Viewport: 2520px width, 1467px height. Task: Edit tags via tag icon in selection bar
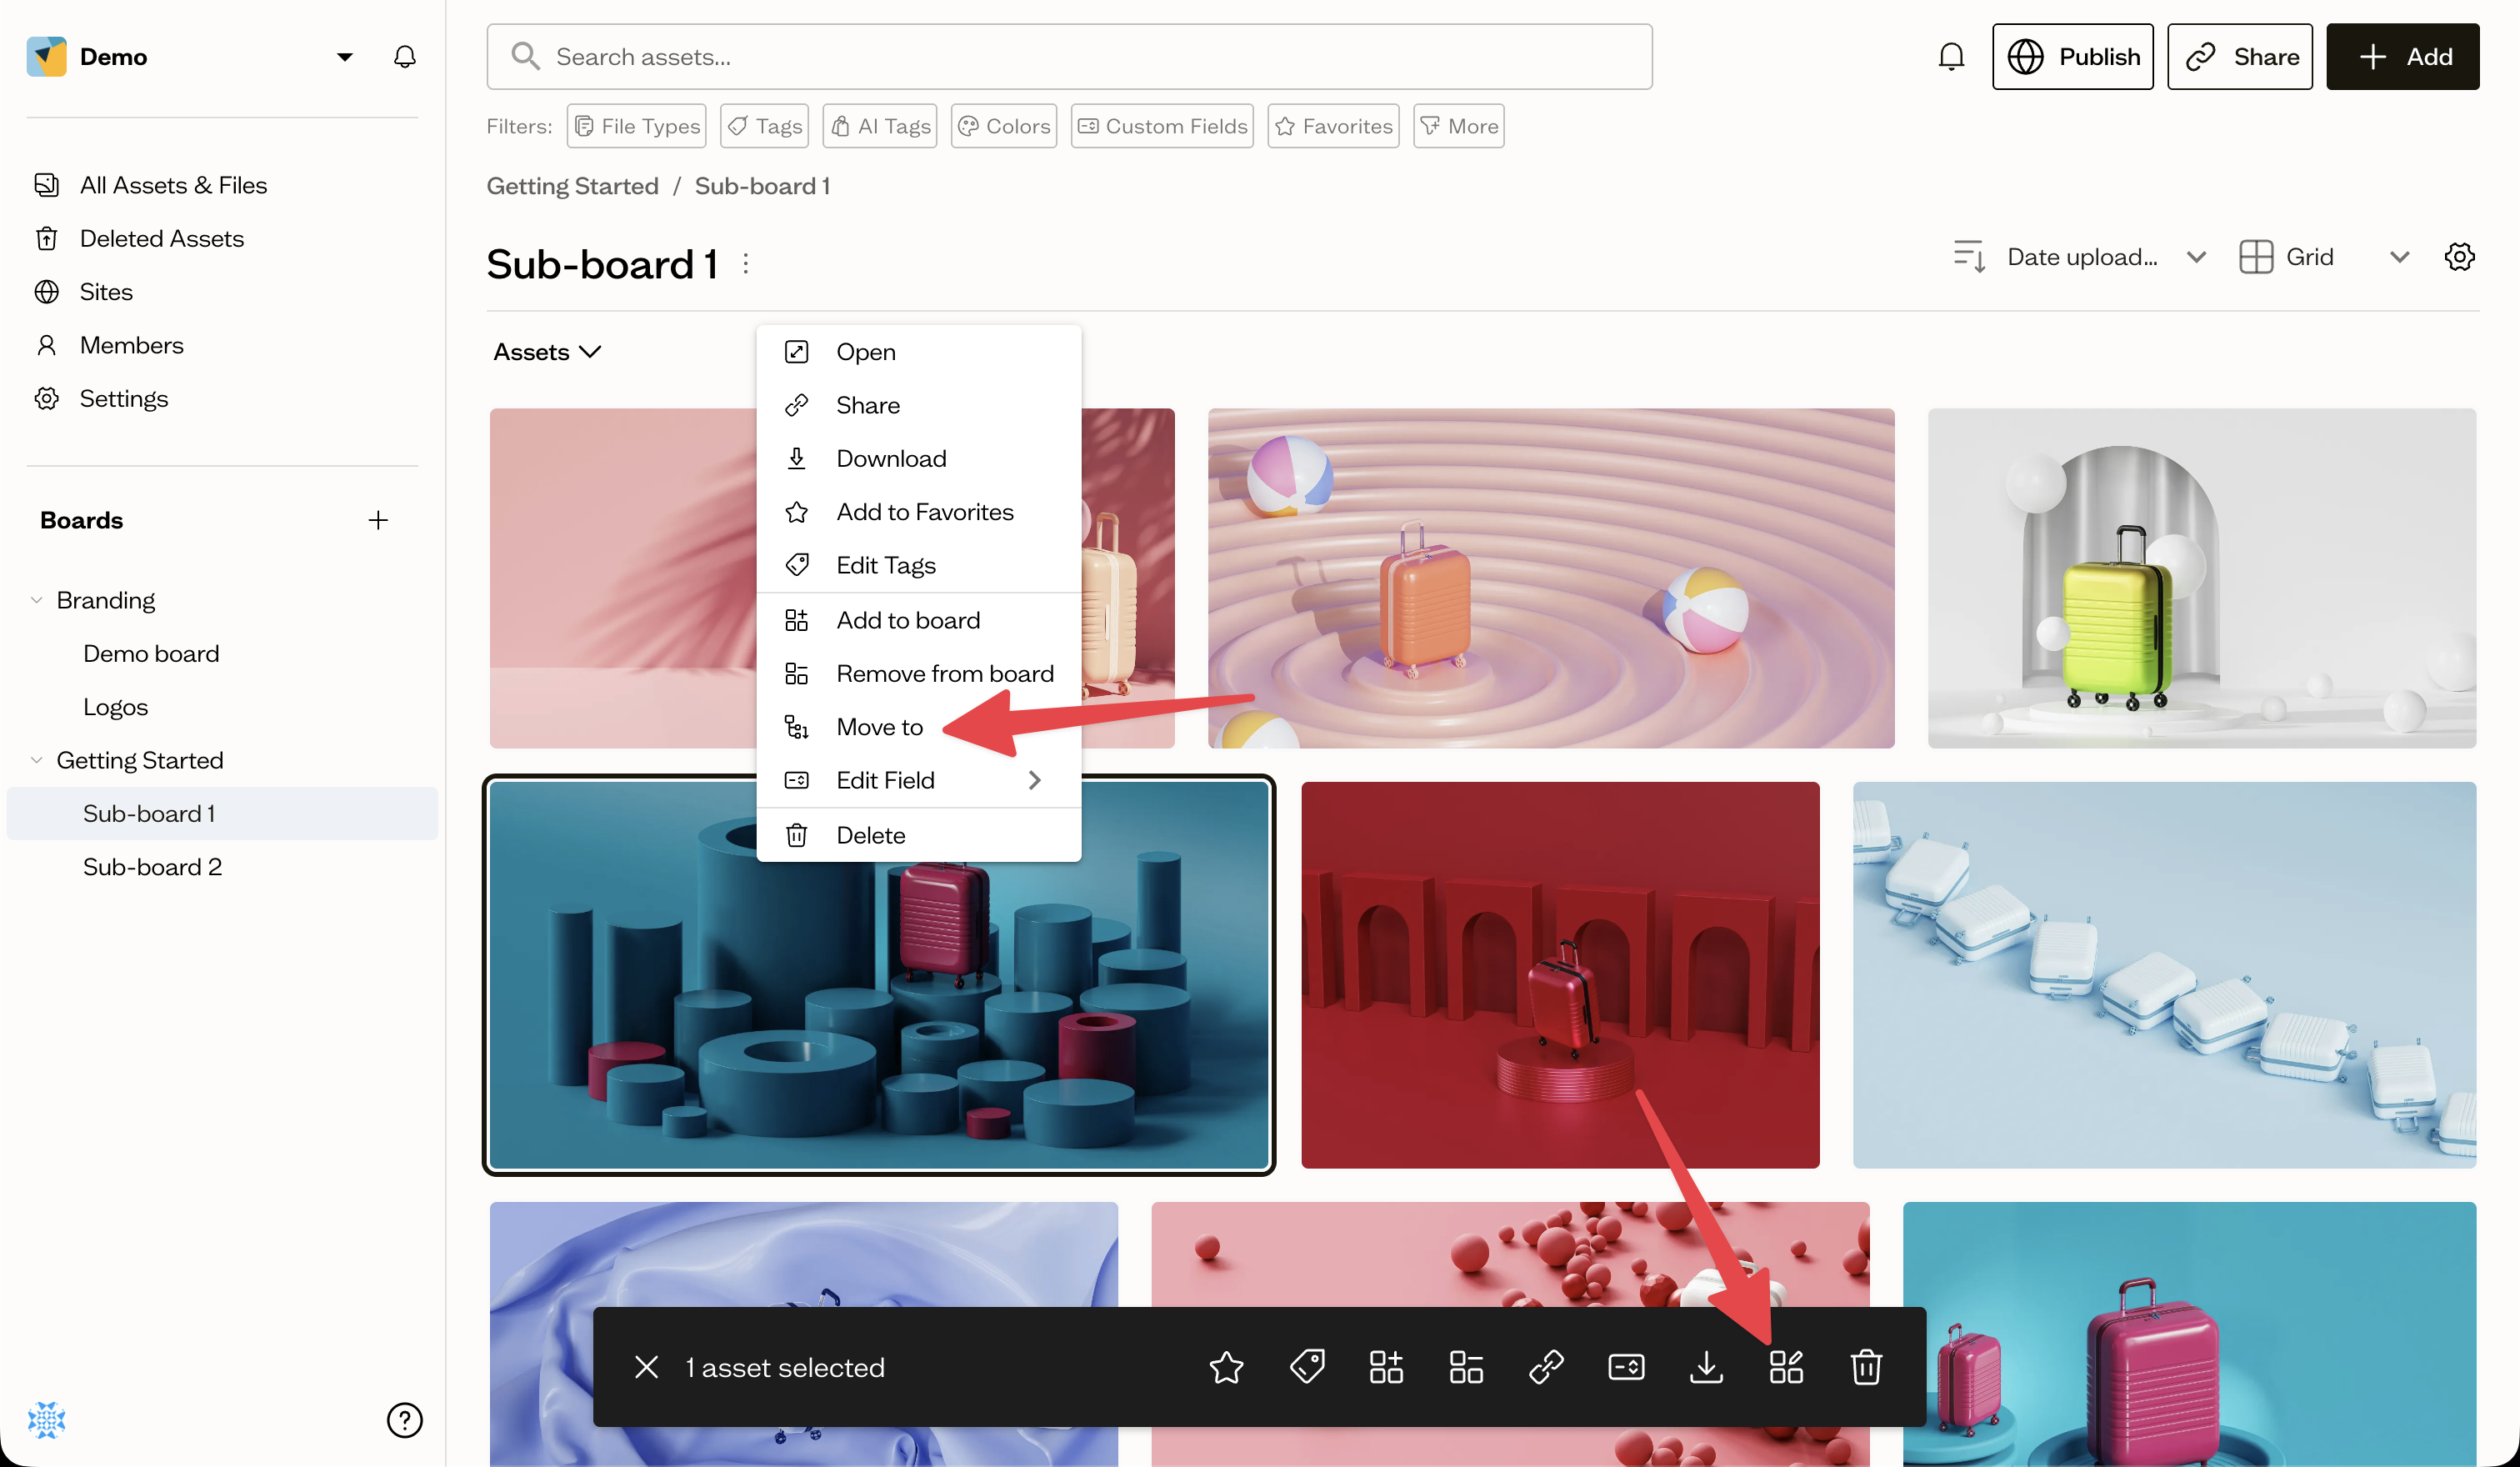1306,1366
